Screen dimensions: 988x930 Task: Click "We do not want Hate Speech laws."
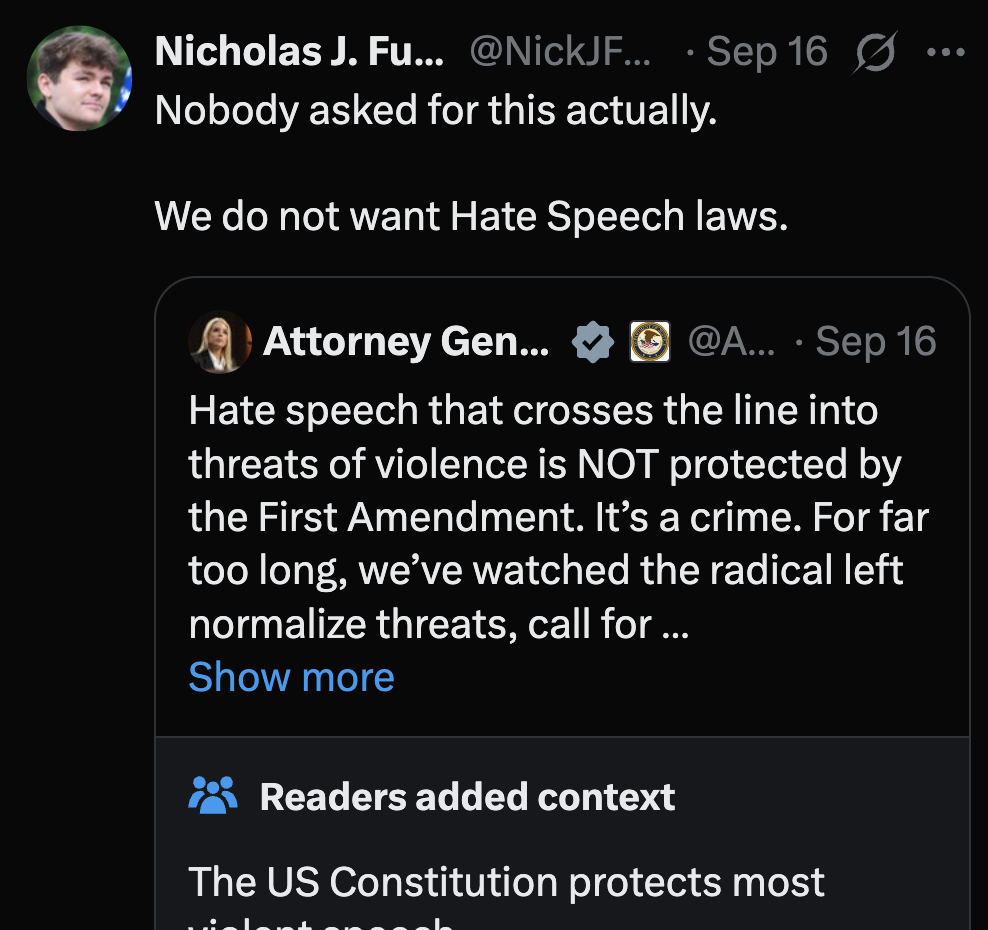click(x=471, y=215)
